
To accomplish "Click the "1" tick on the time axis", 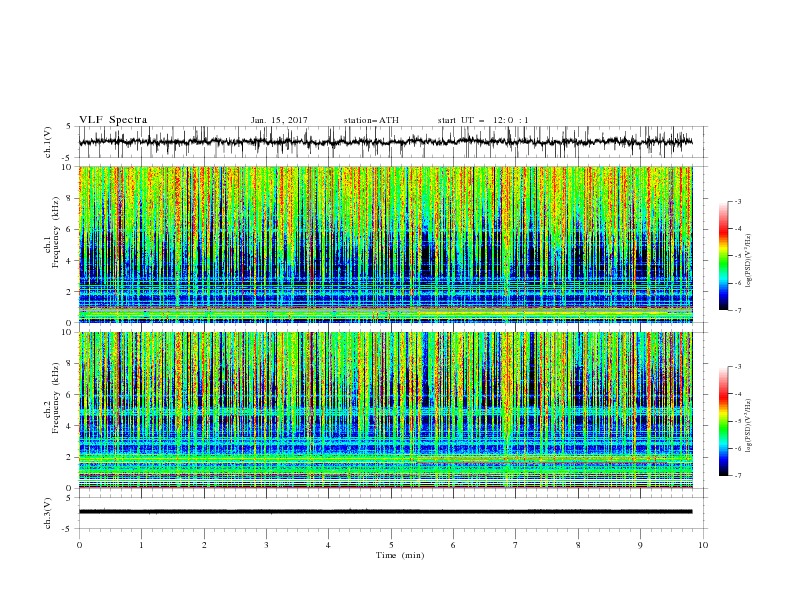I will [142, 545].
